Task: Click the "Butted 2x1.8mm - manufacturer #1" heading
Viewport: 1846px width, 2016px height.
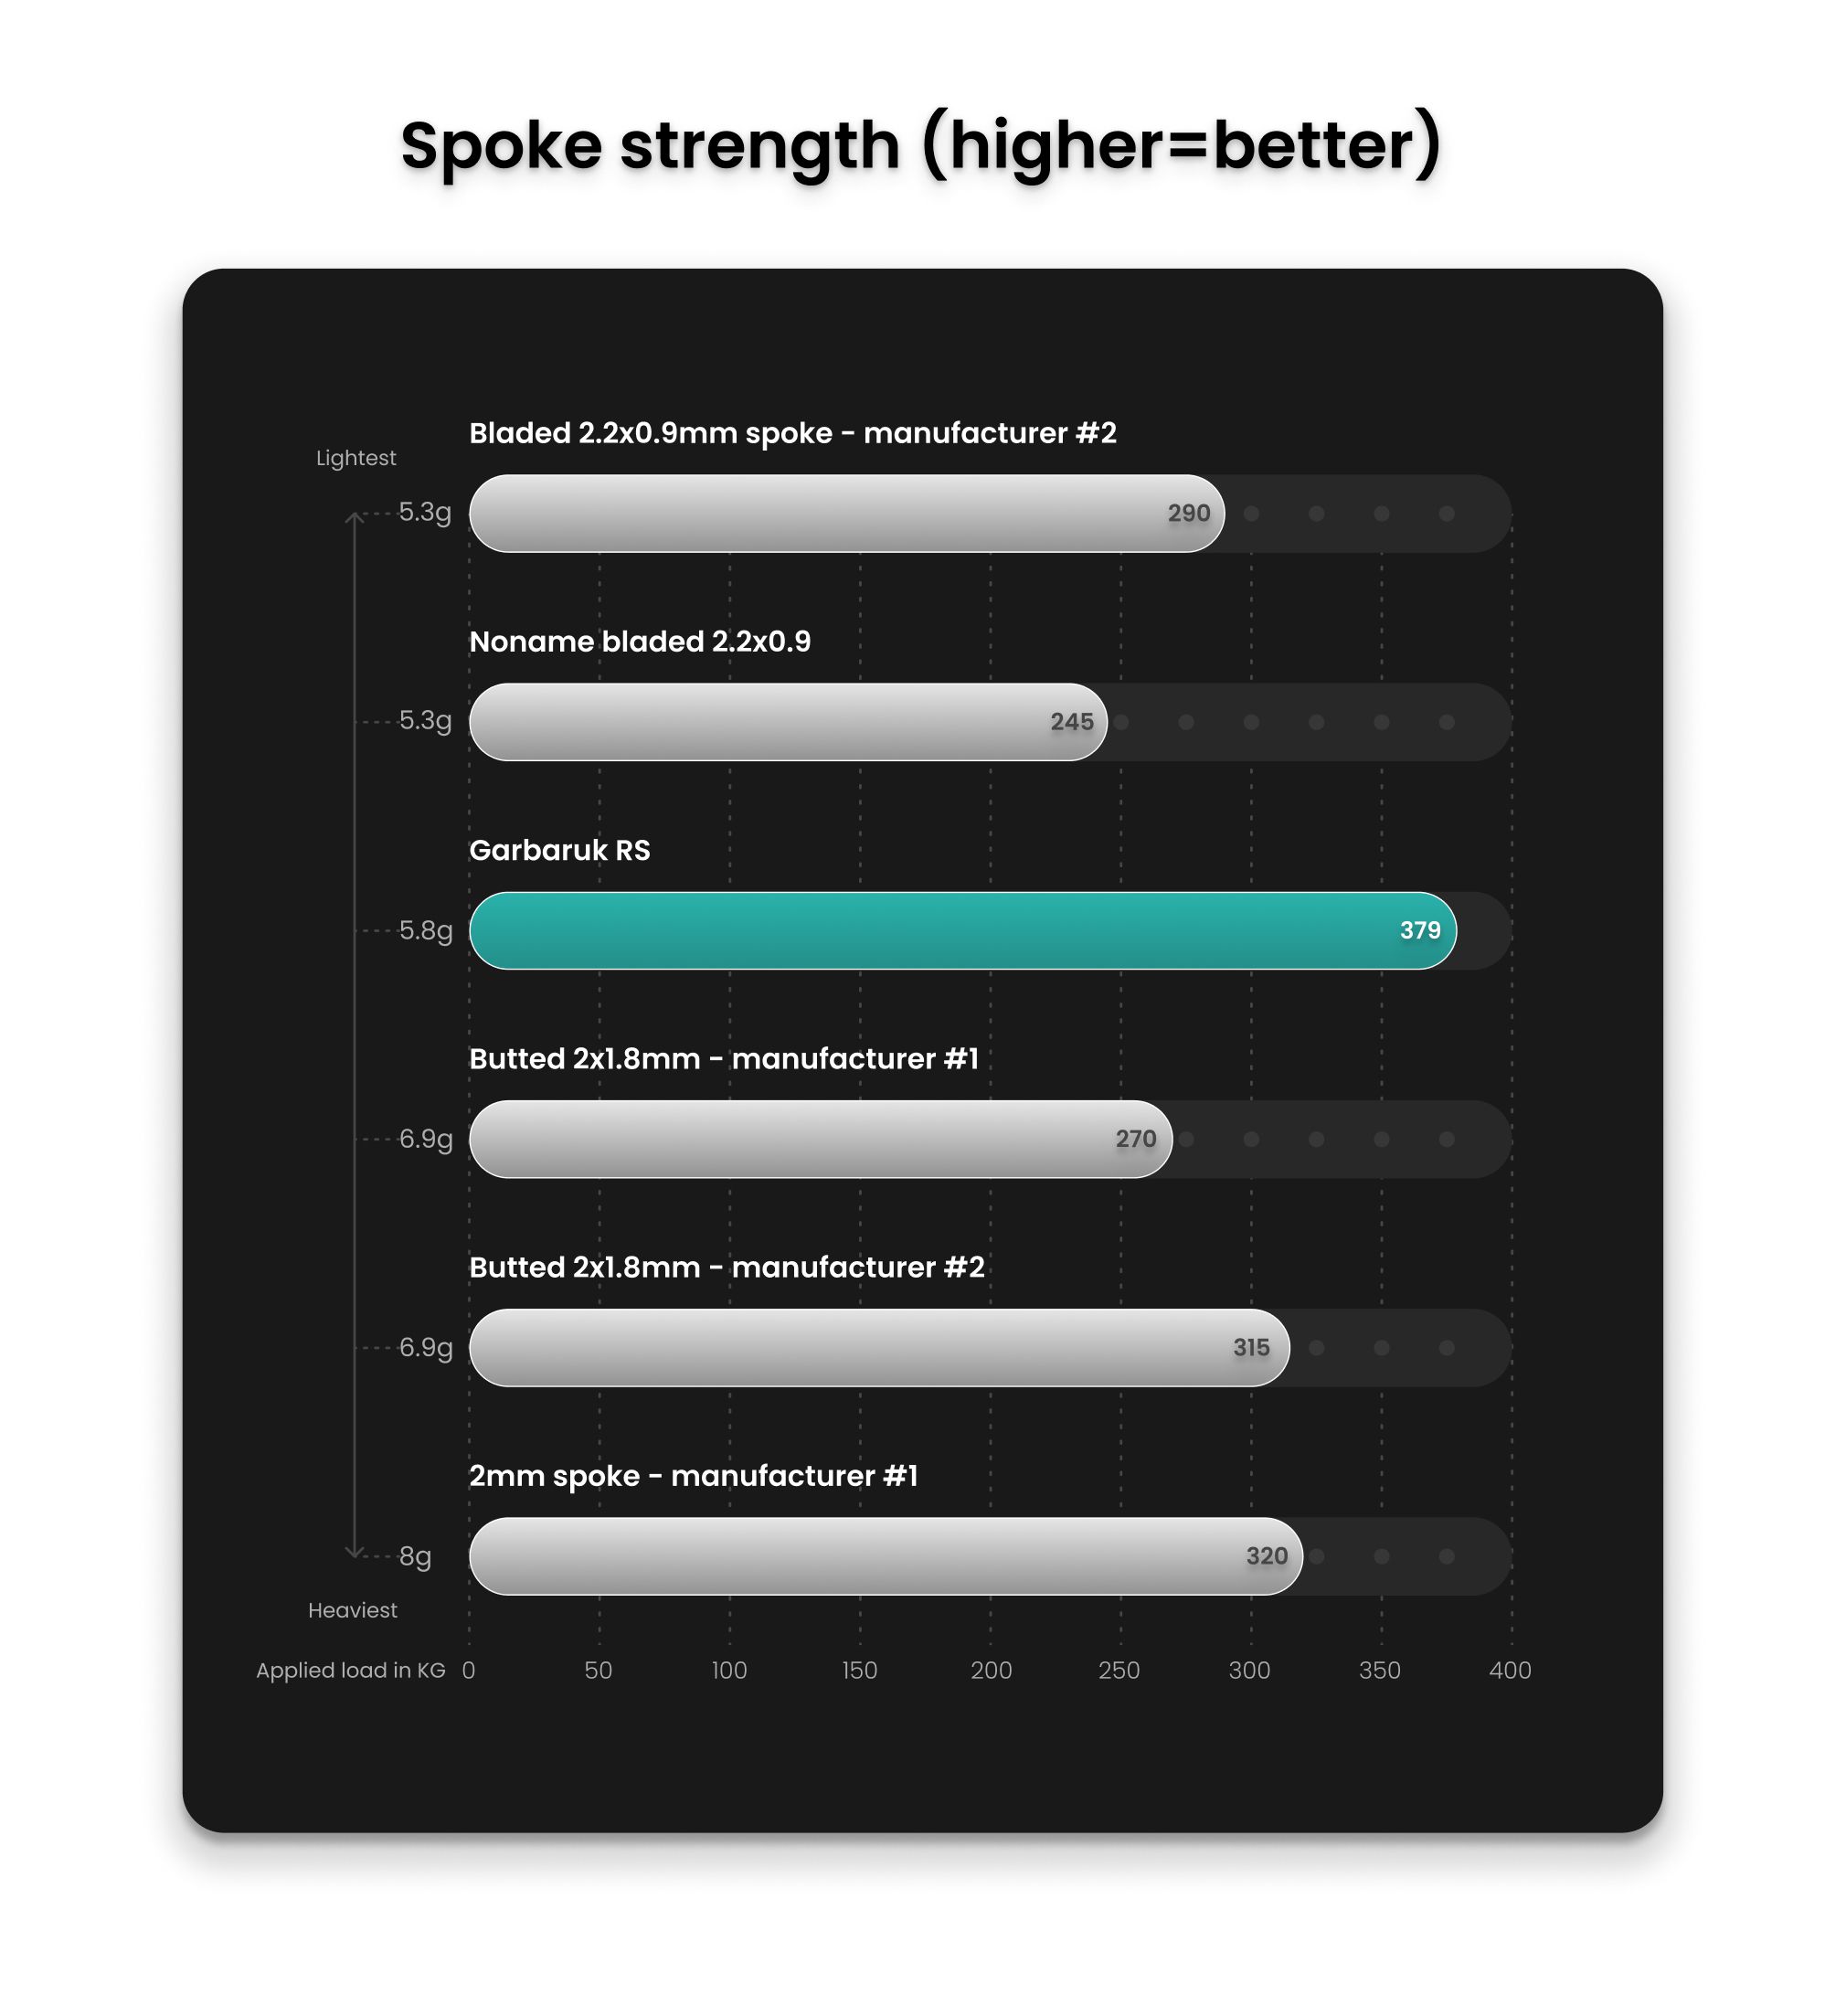Action: tap(724, 1058)
